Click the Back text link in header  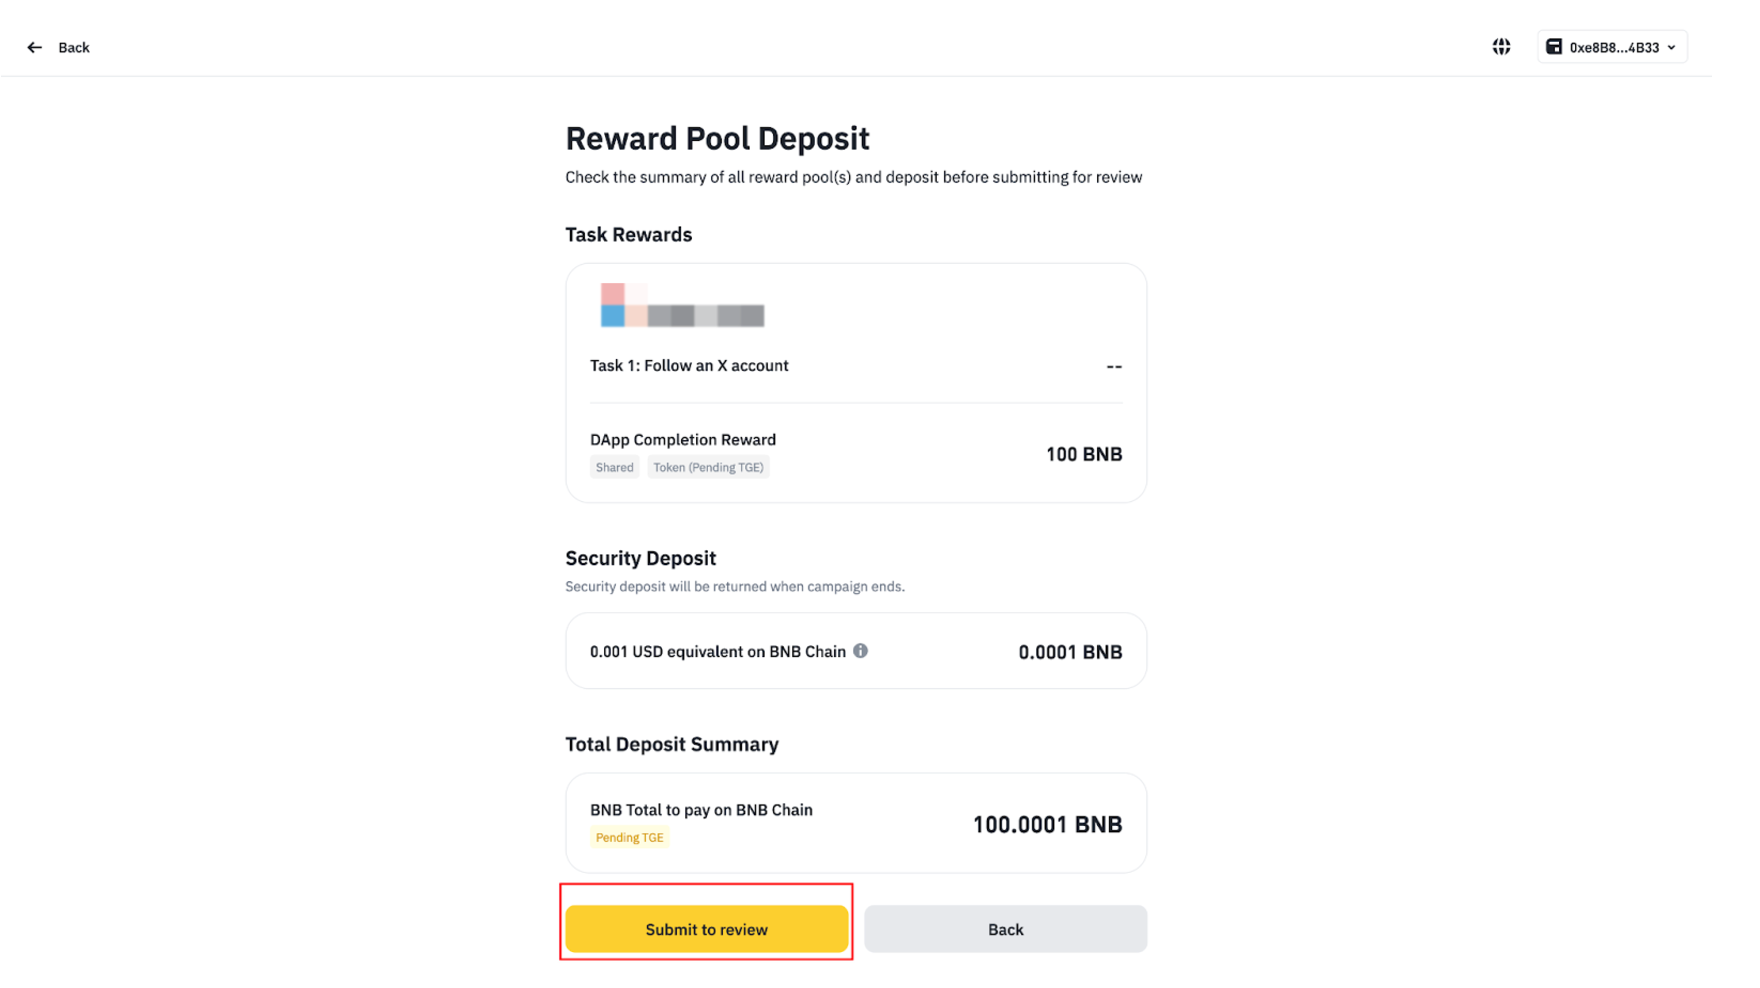point(74,47)
